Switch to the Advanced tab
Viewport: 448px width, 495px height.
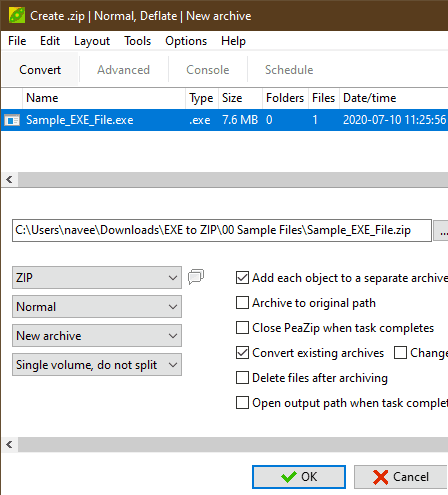pos(123,70)
